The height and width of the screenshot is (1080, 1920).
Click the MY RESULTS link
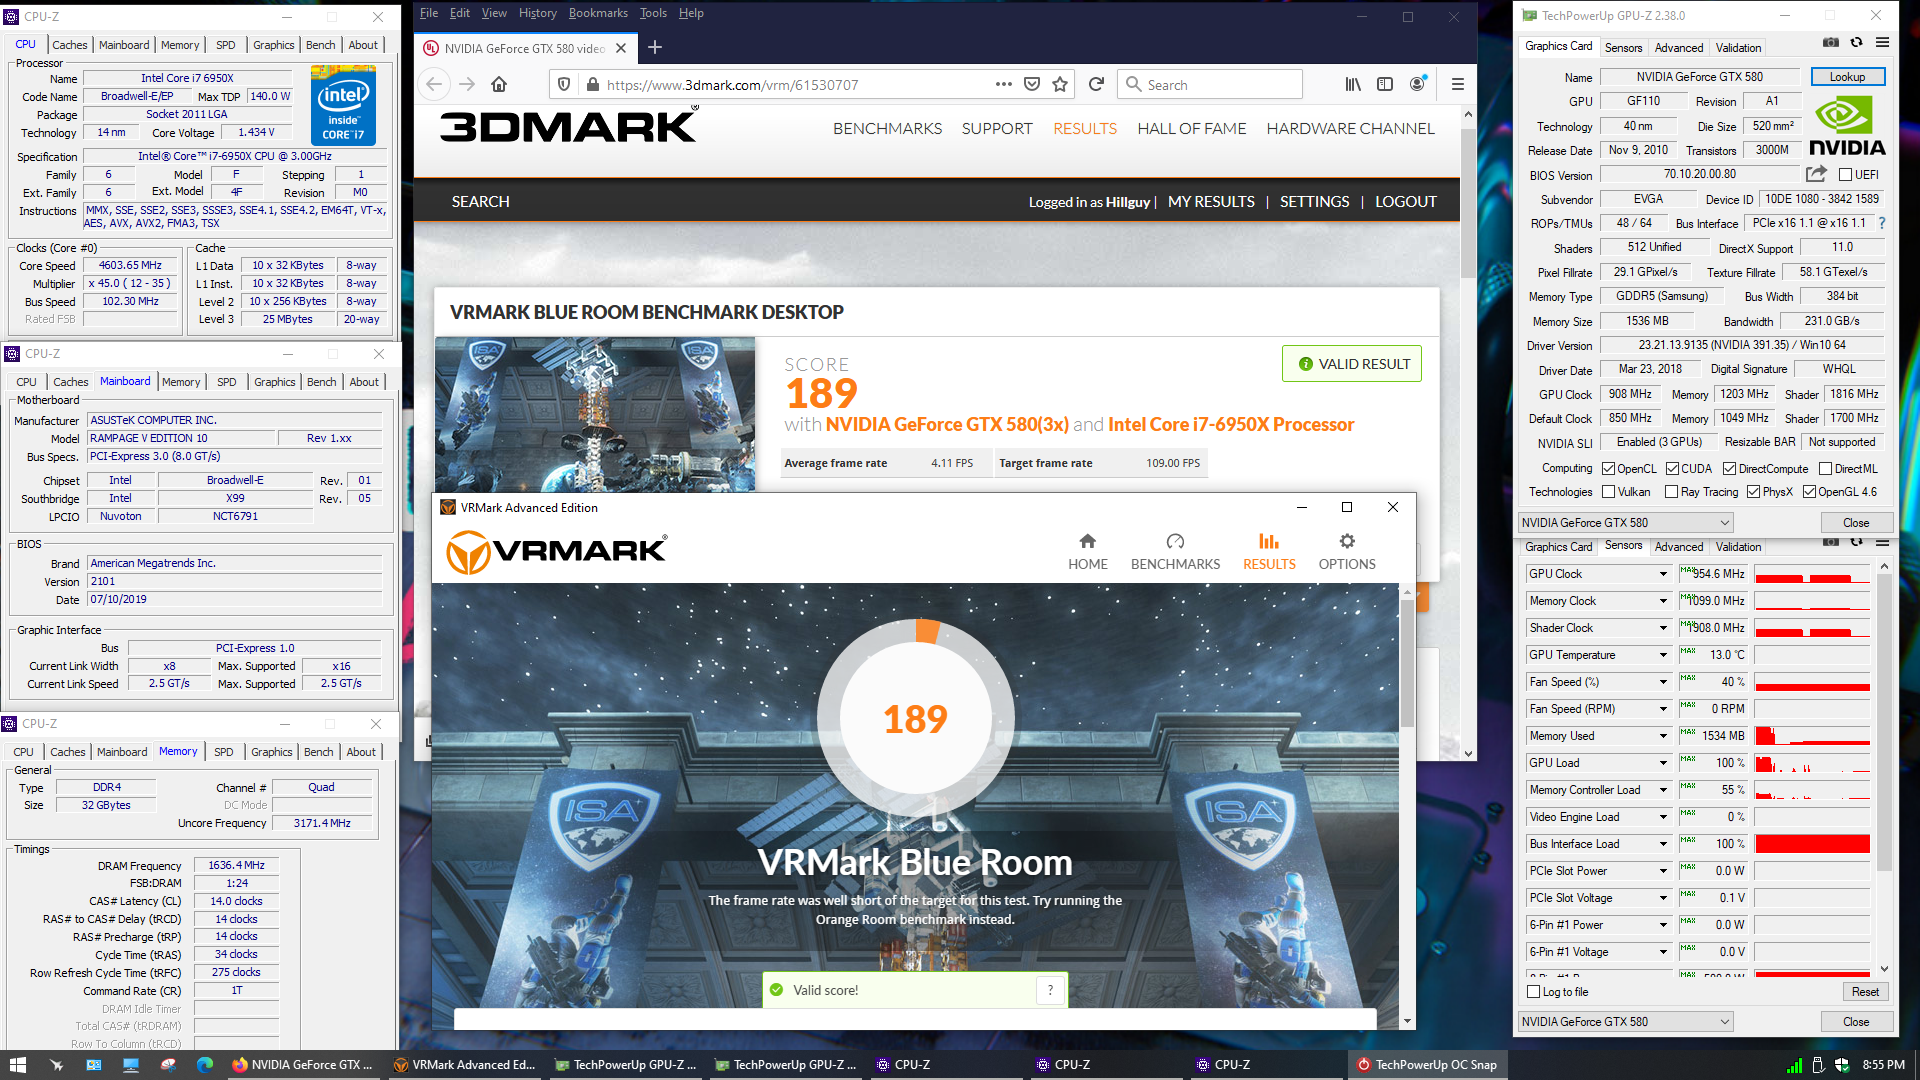(1211, 202)
